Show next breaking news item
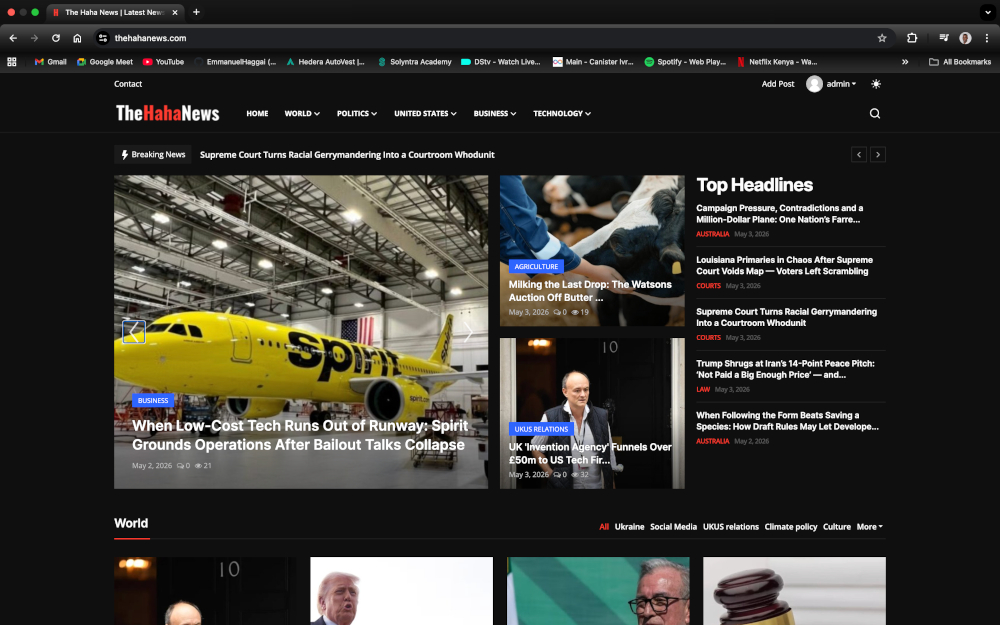This screenshot has height=625, width=1000. [878, 154]
